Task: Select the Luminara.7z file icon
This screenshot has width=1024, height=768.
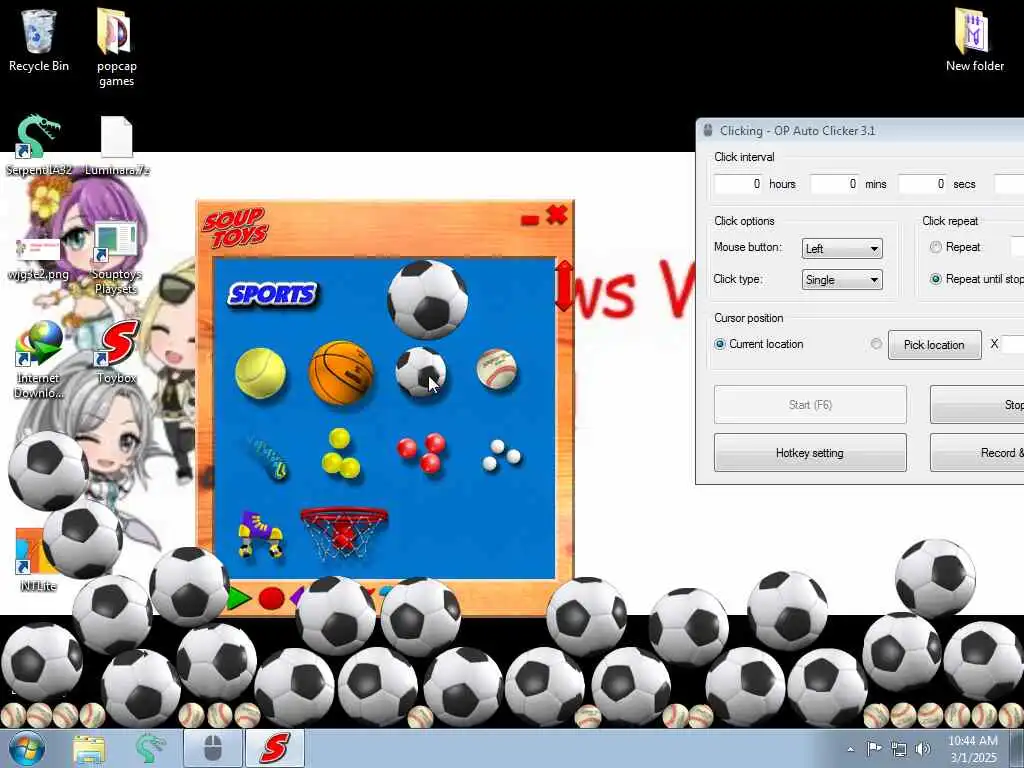Action: click(x=117, y=145)
